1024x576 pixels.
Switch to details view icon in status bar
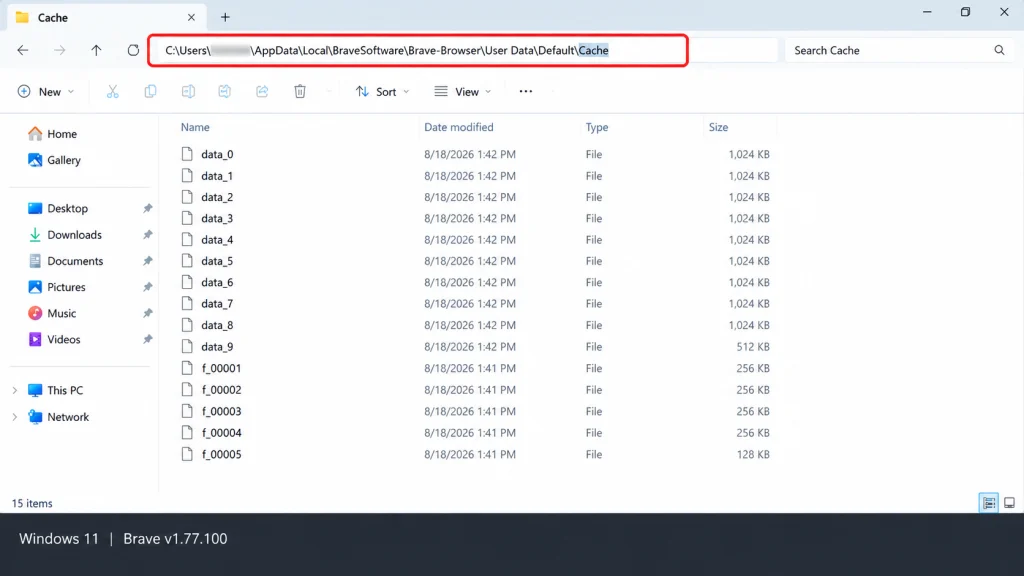tap(989, 503)
